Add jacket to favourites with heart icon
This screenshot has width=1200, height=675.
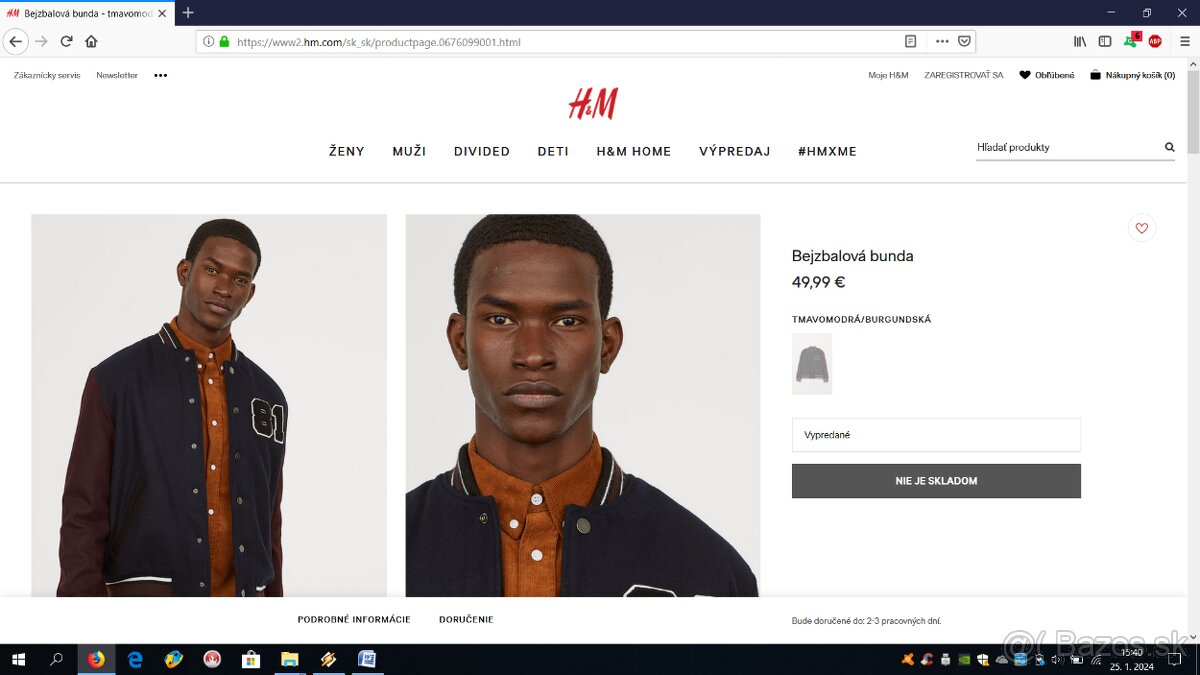click(x=1141, y=228)
